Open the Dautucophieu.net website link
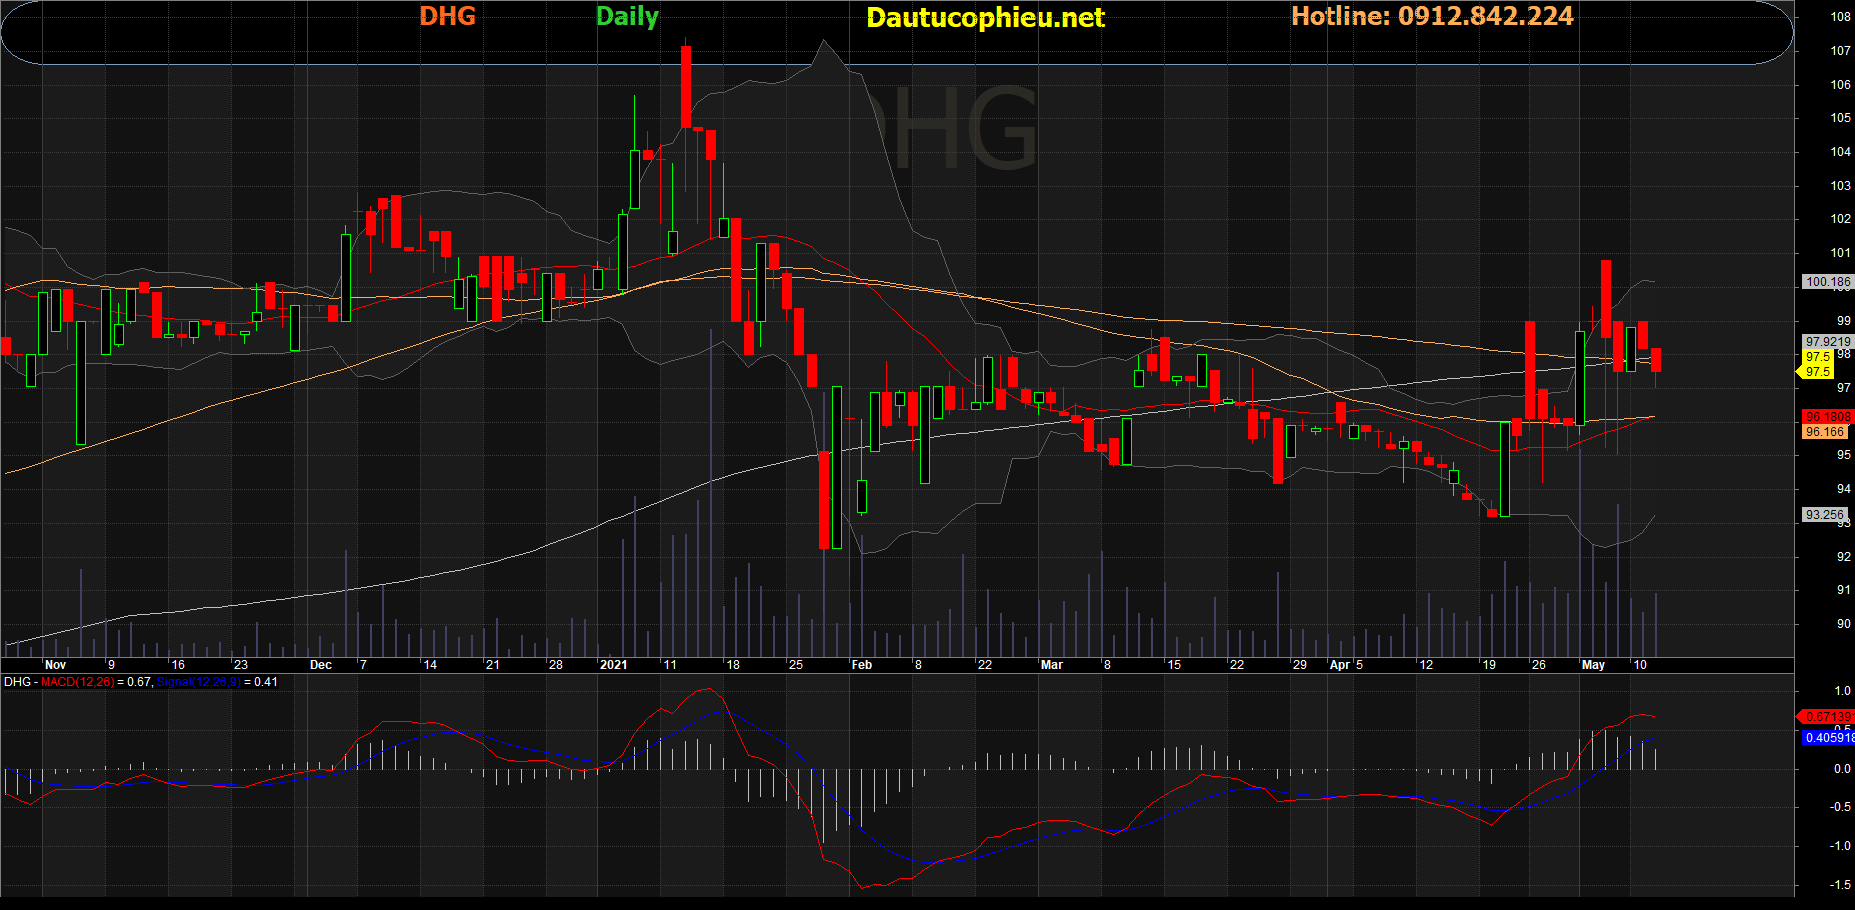Image resolution: width=1855 pixels, height=910 pixels. 985,18
